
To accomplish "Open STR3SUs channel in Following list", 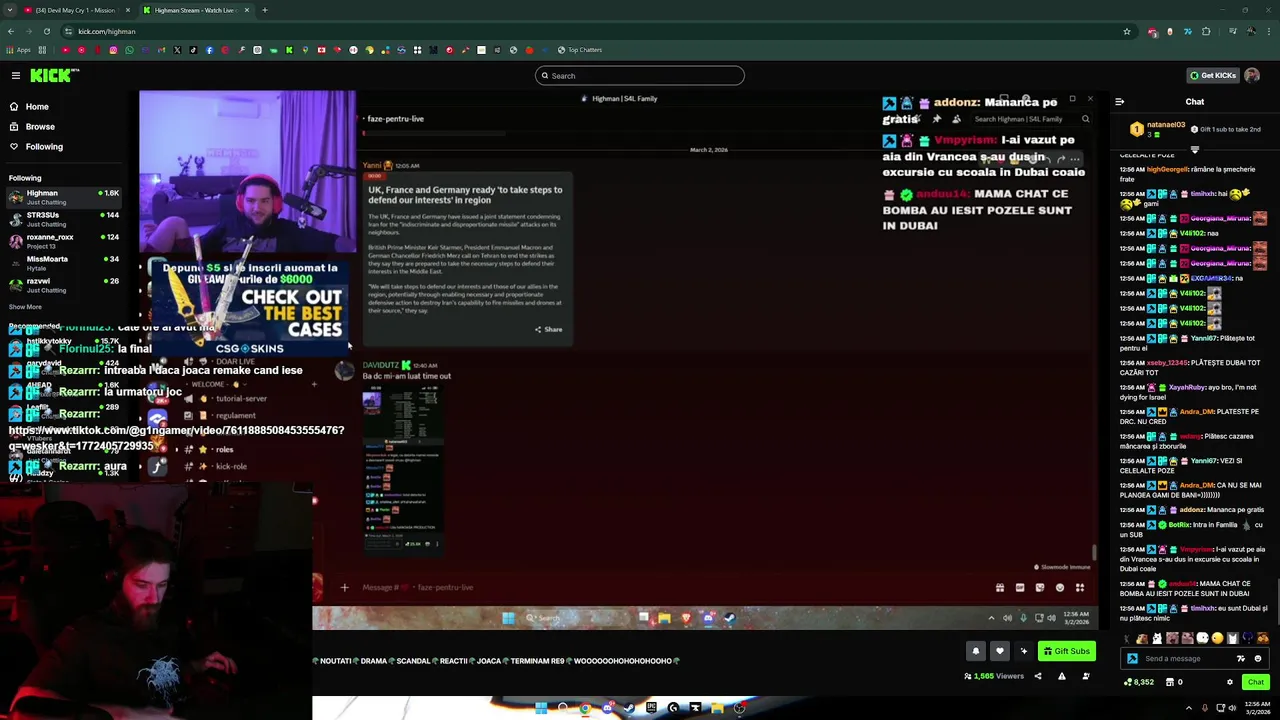I will tap(64, 219).
